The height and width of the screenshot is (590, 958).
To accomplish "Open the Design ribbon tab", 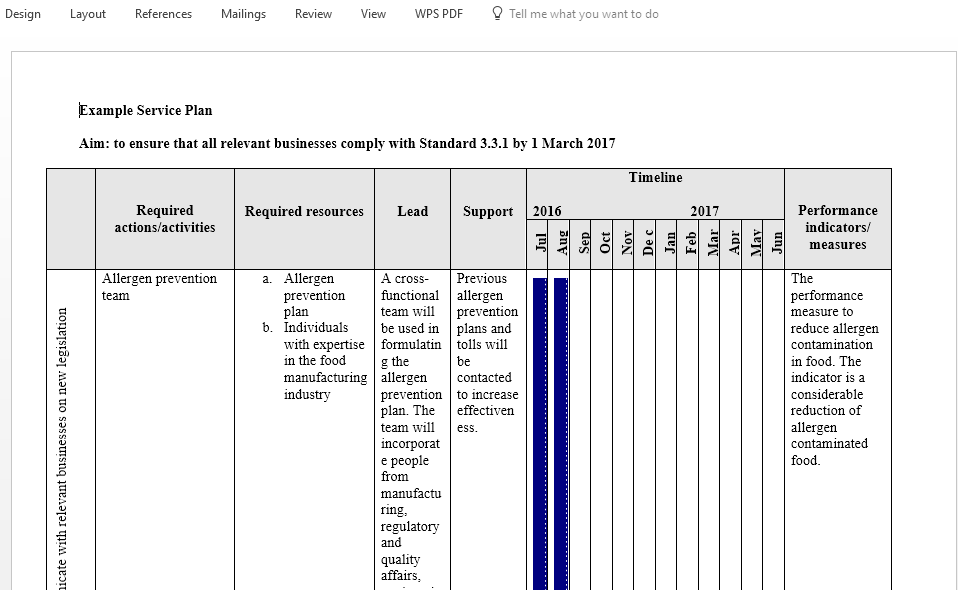I will pyautogui.click(x=23, y=13).
